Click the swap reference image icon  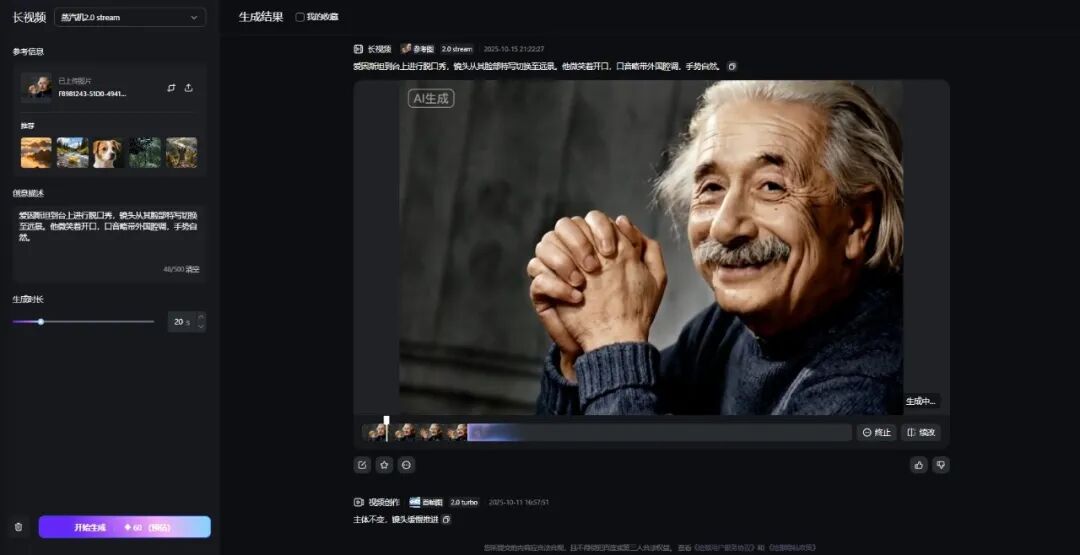[171, 88]
